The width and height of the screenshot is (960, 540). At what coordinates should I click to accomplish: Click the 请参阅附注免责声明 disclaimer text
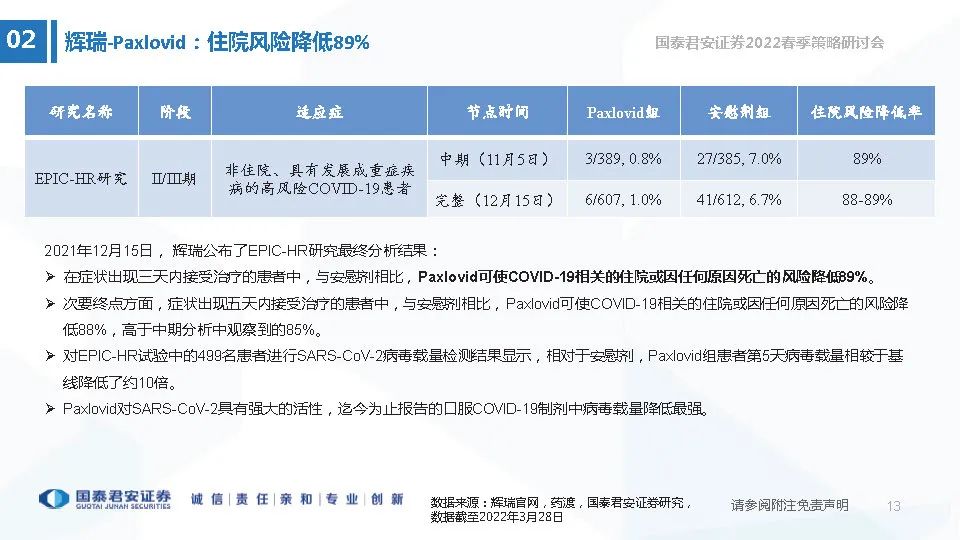[x=789, y=505]
